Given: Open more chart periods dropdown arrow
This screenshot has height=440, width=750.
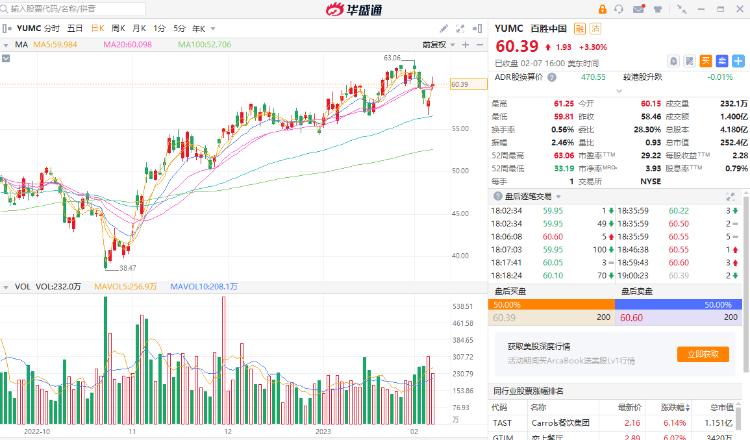Looking at the screenshot, I should tap(213, 29).
